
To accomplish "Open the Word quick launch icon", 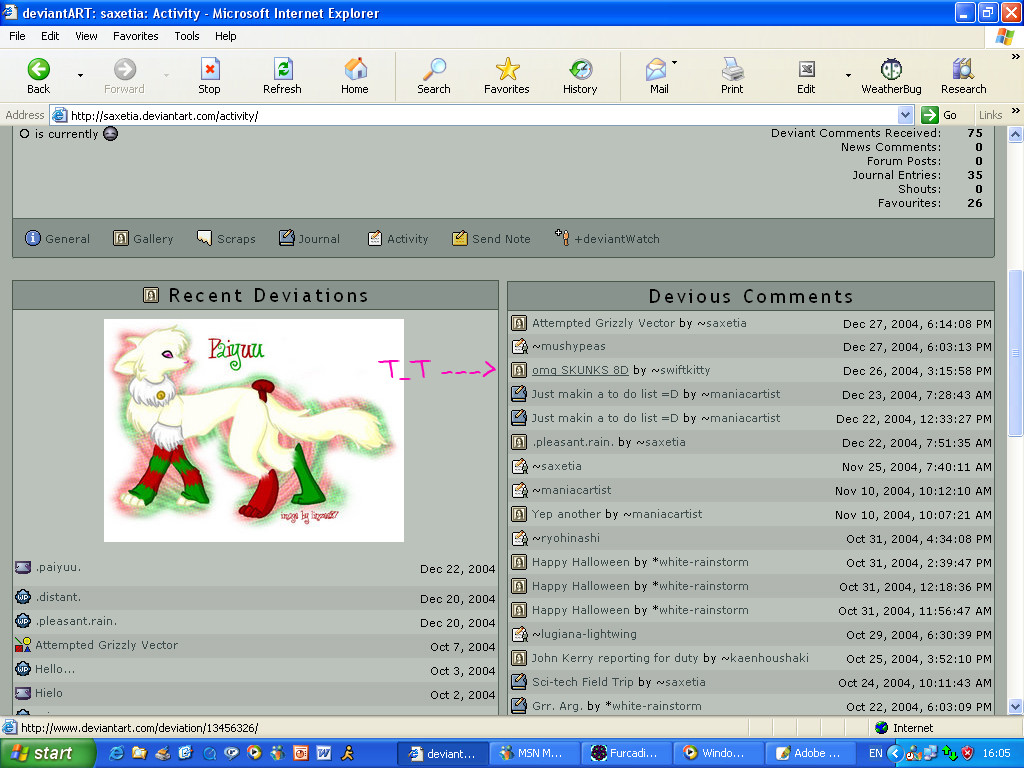I will [x=324, y=753].
